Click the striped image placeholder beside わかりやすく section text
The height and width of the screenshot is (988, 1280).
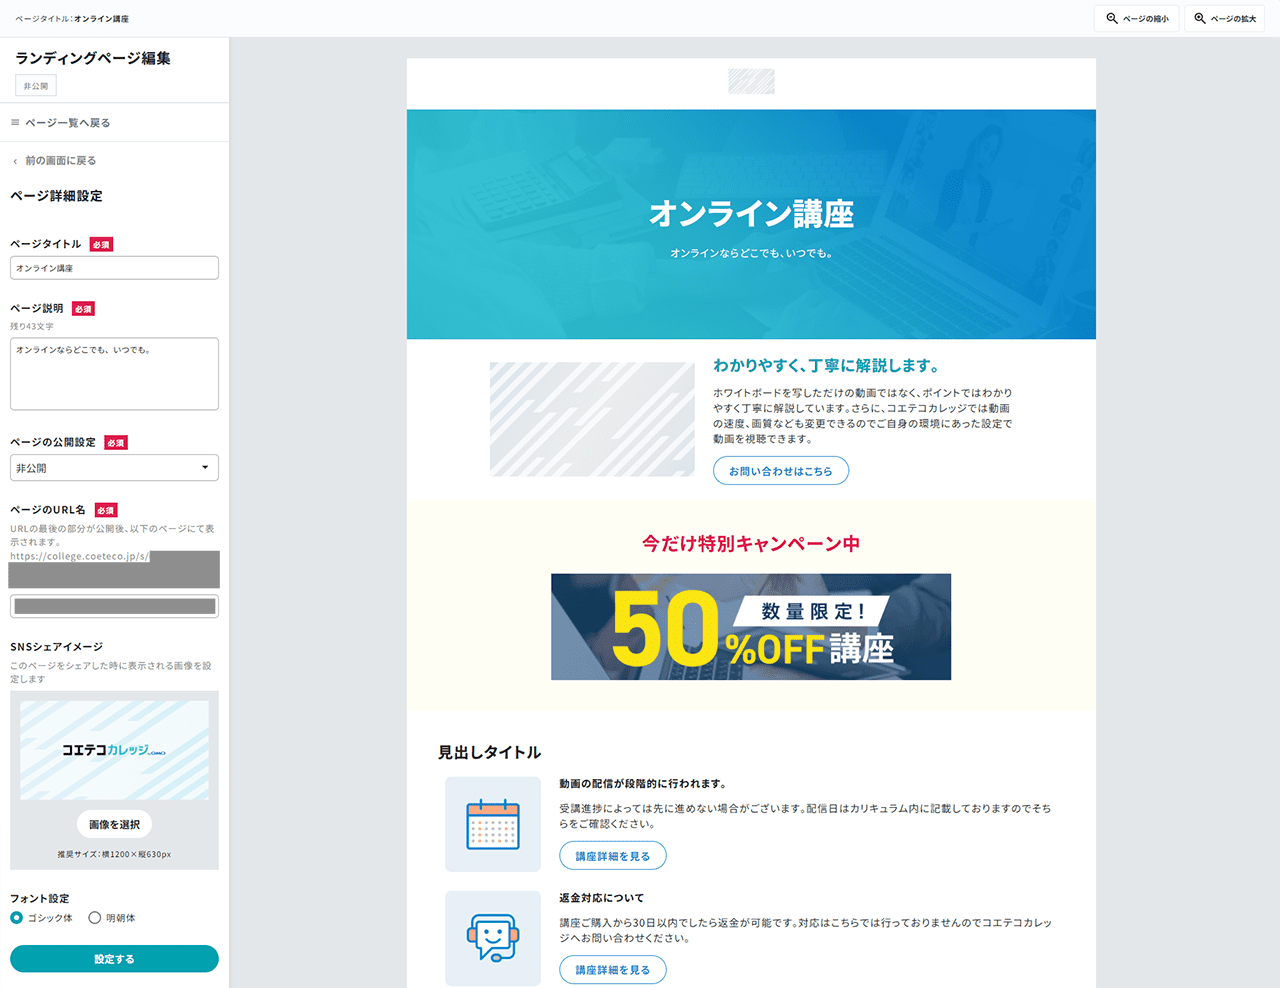pos(592,419)
